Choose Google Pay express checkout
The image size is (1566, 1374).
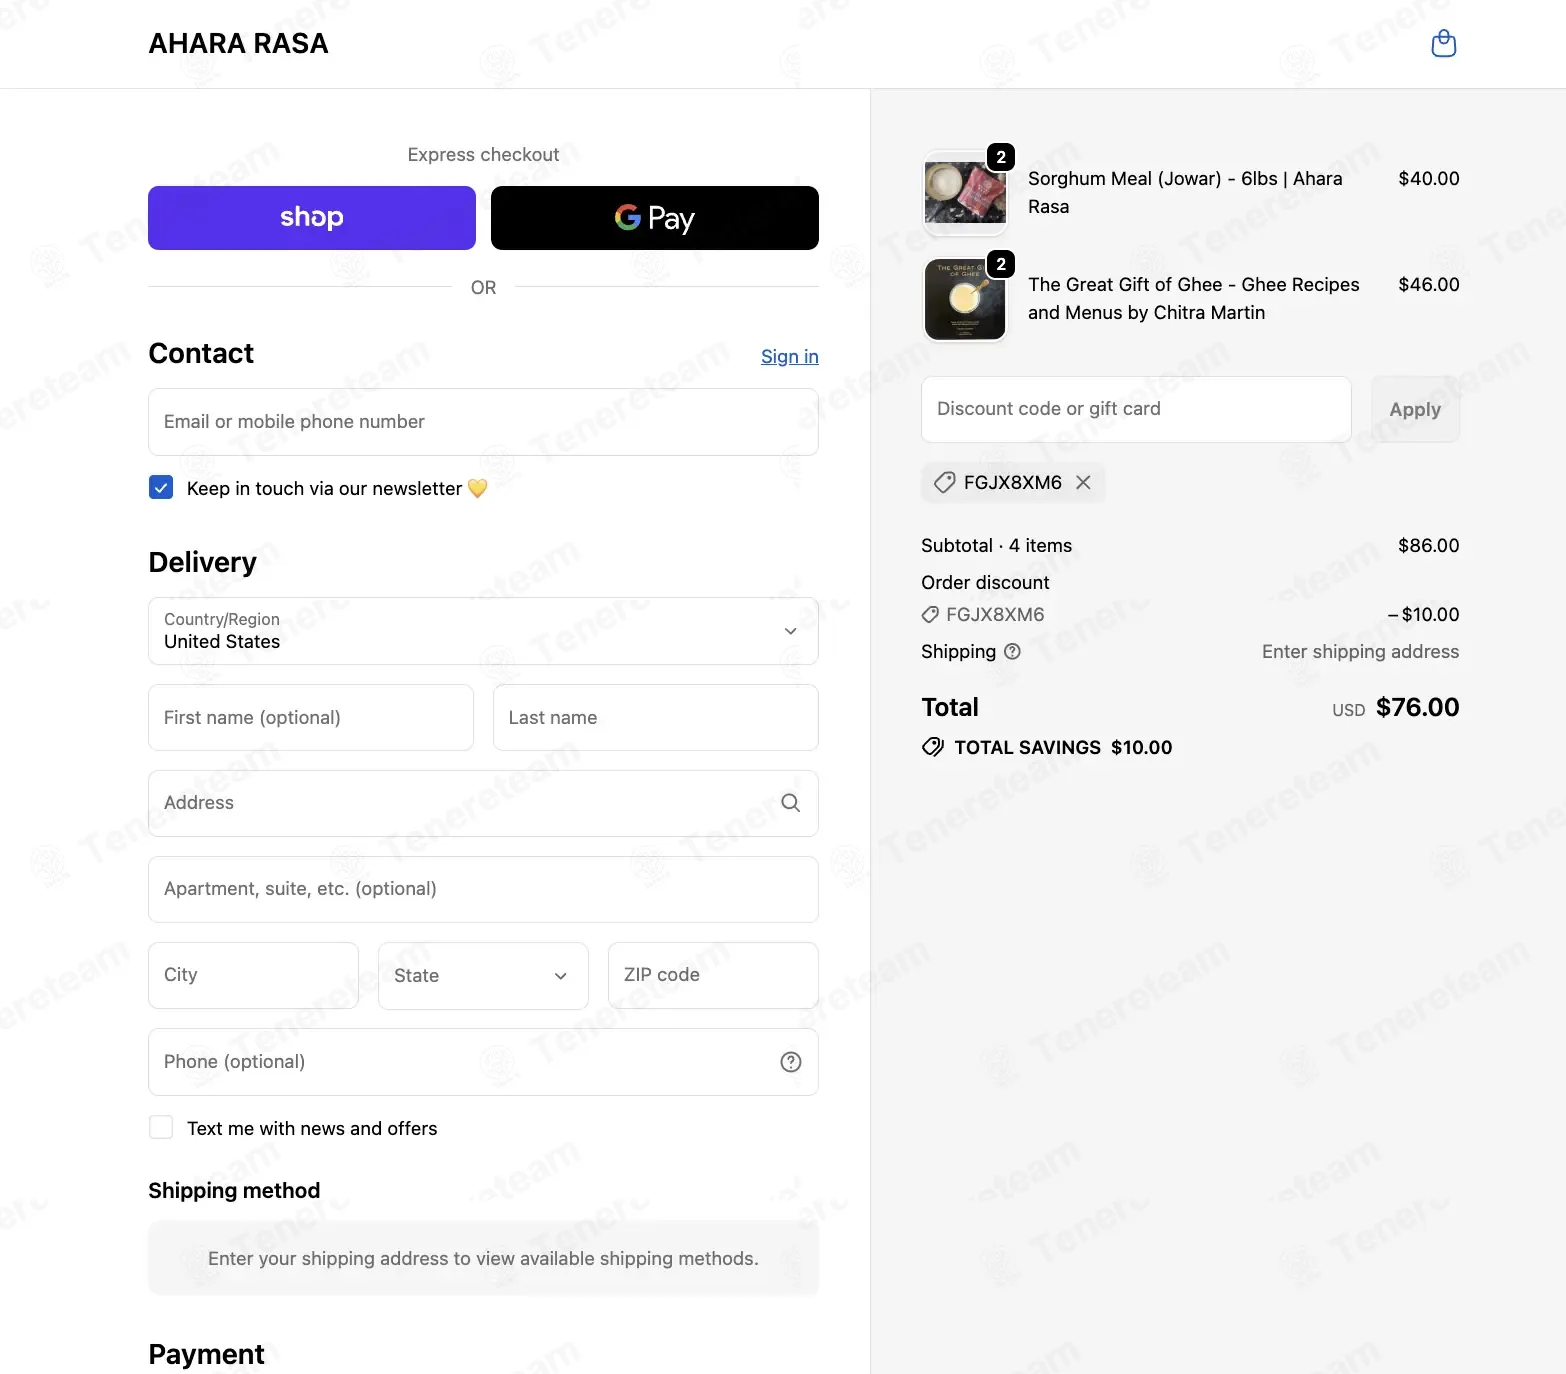point(655,218)
